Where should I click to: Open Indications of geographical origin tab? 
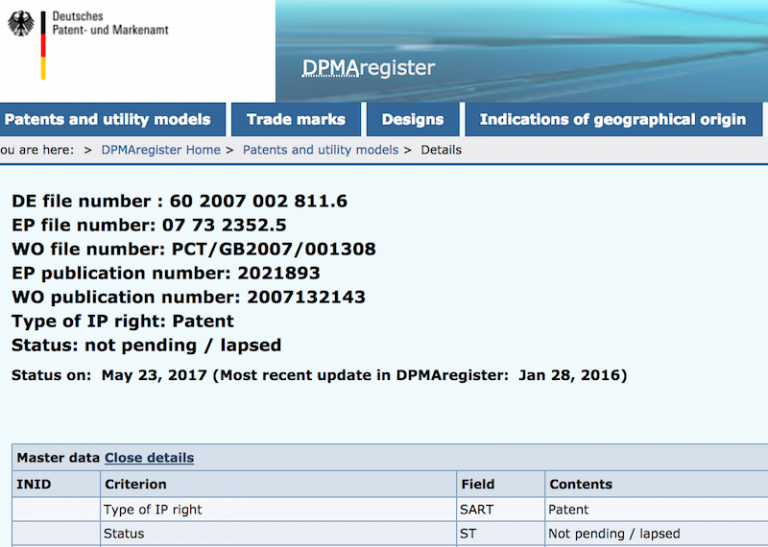(x=613, y=119)
